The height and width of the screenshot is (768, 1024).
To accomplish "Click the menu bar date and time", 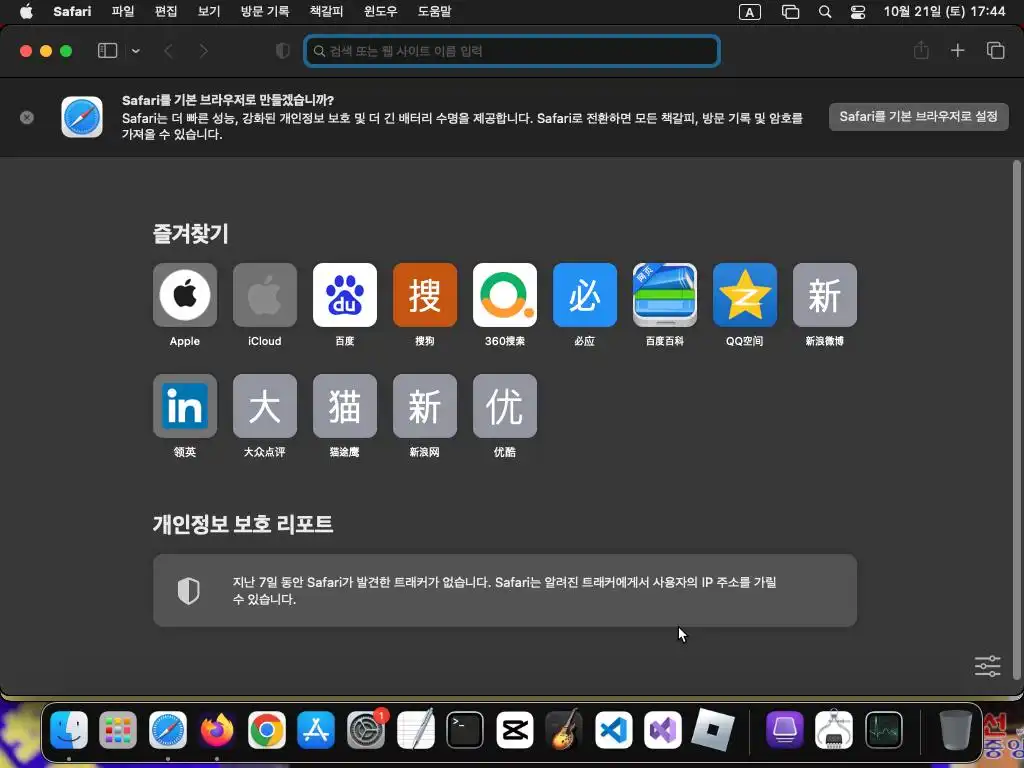I will (944, 11).
